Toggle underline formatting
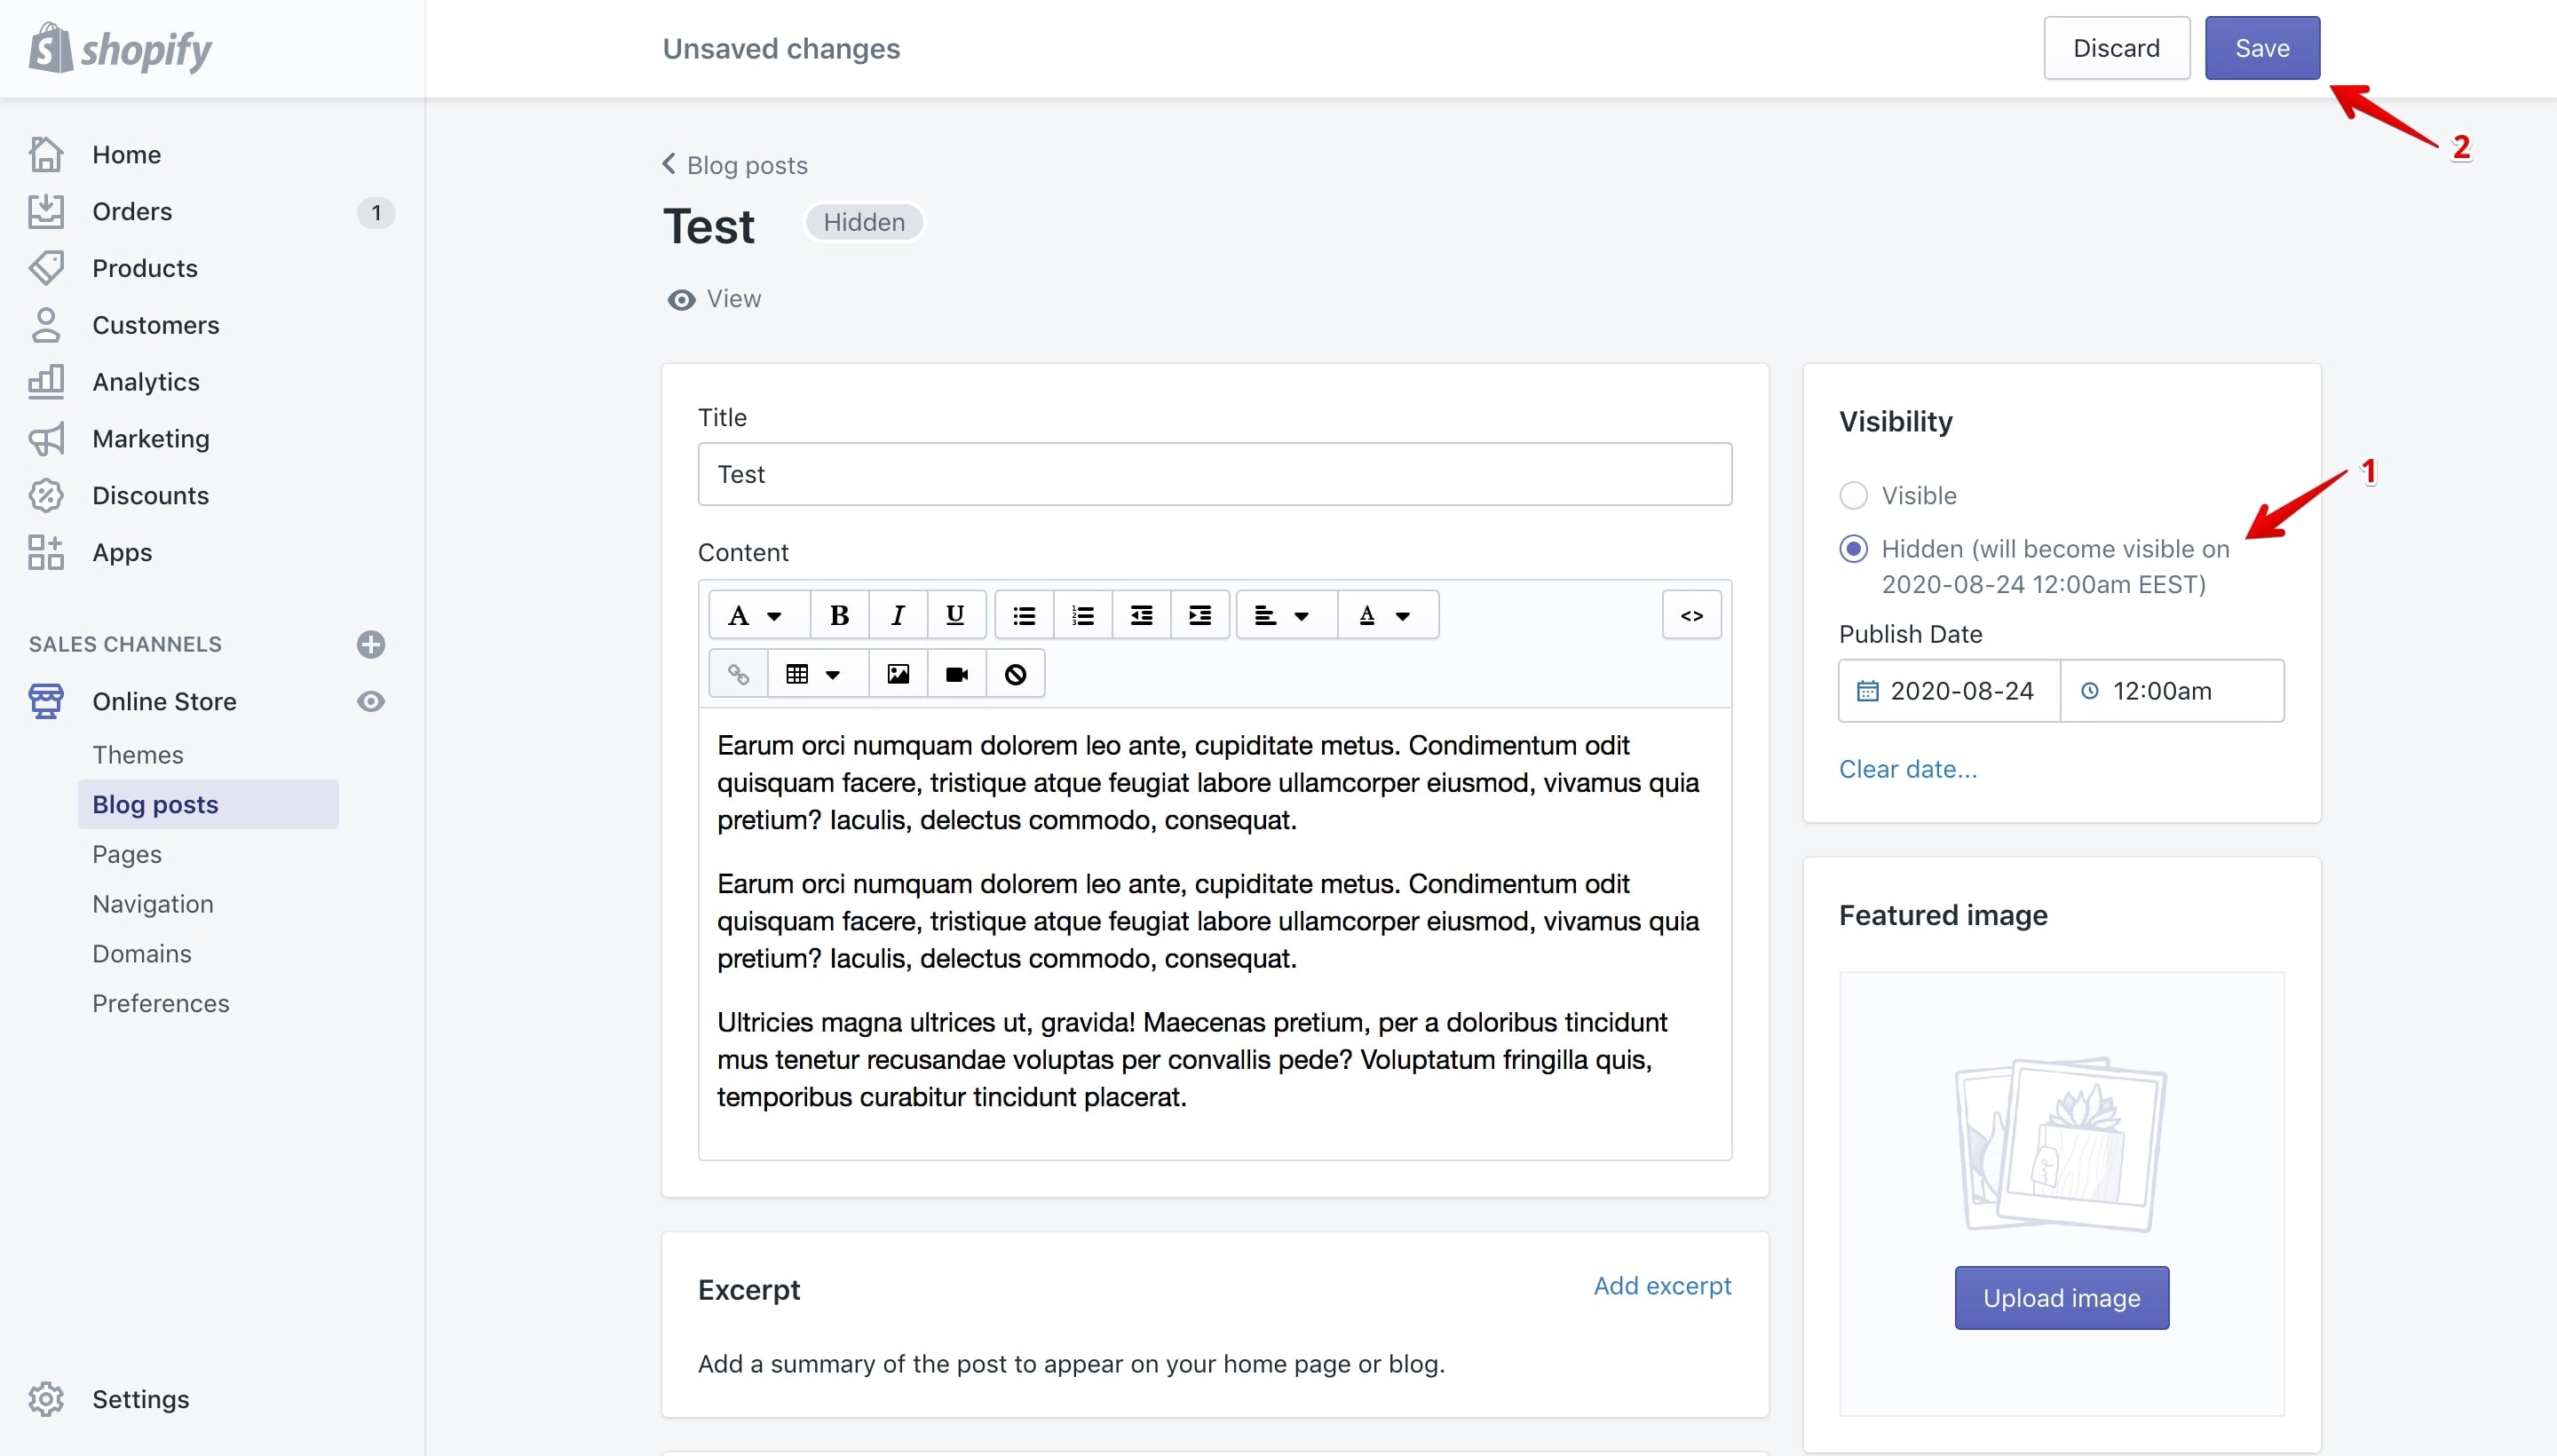This screenshot has height=1456, width=2557. point(955,615)
